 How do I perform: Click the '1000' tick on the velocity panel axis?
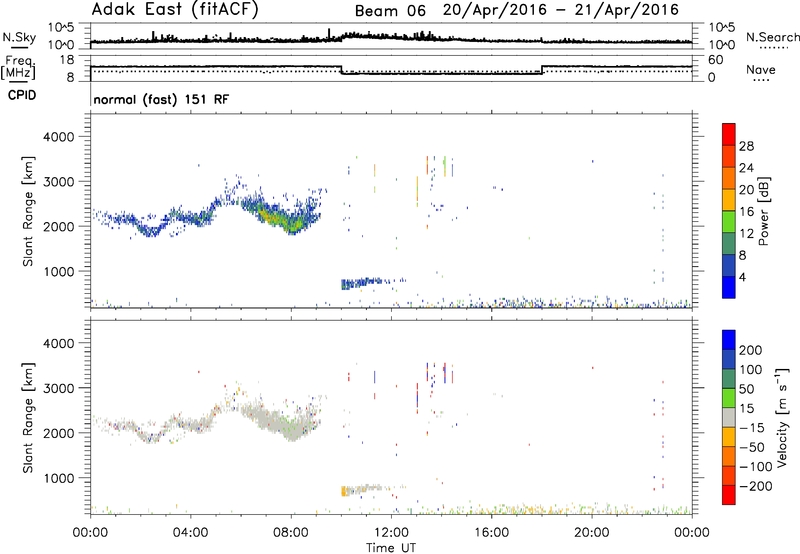pyautogui.click(x=58, y=478)
